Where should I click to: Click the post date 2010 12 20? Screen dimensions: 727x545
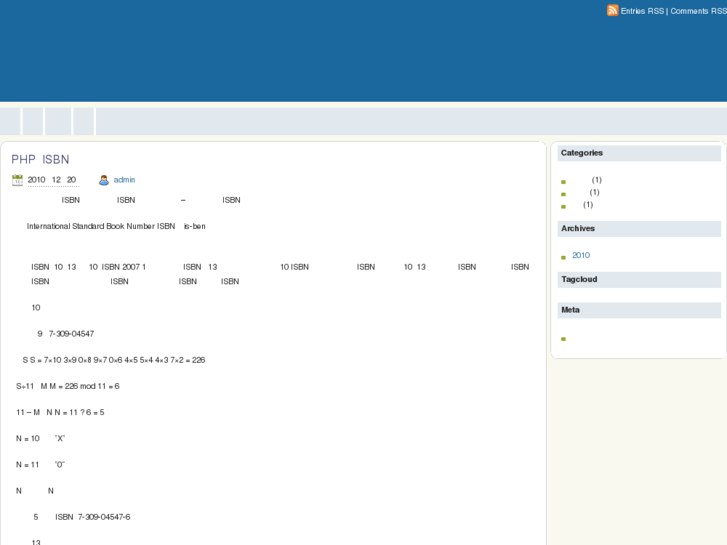(x=52, y=180)
